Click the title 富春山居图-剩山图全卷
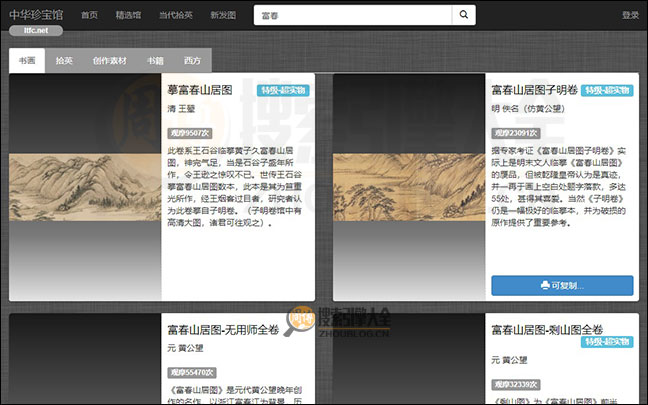The image size is (648, 405). point(547,330)
